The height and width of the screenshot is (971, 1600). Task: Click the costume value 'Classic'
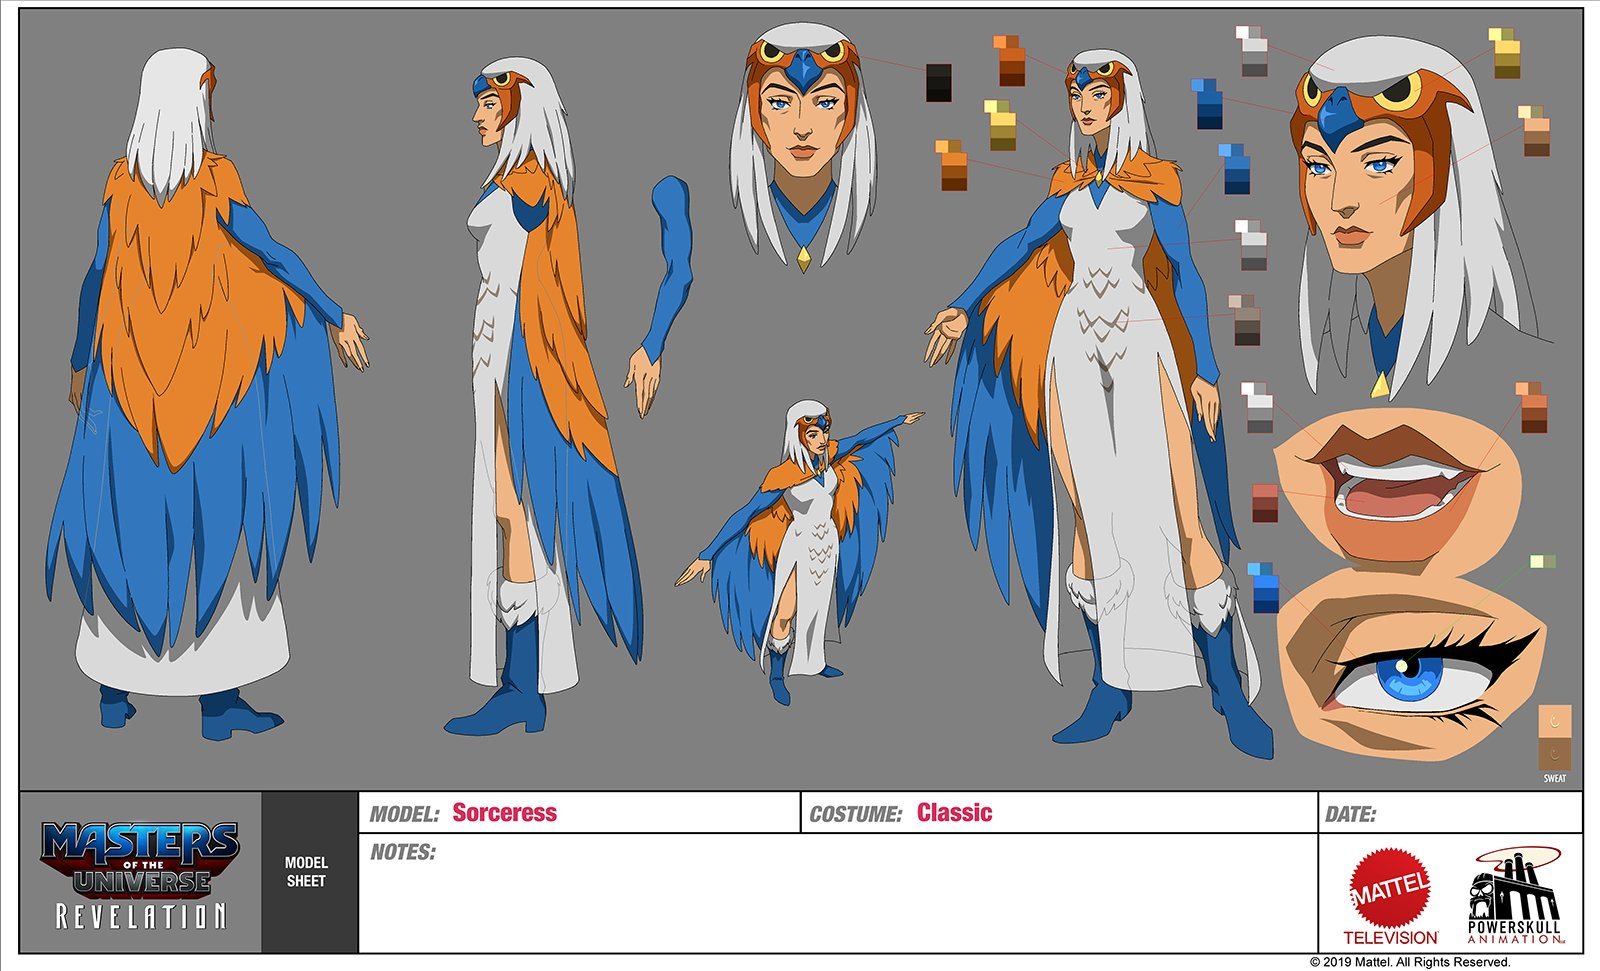(x=955, y=813)
